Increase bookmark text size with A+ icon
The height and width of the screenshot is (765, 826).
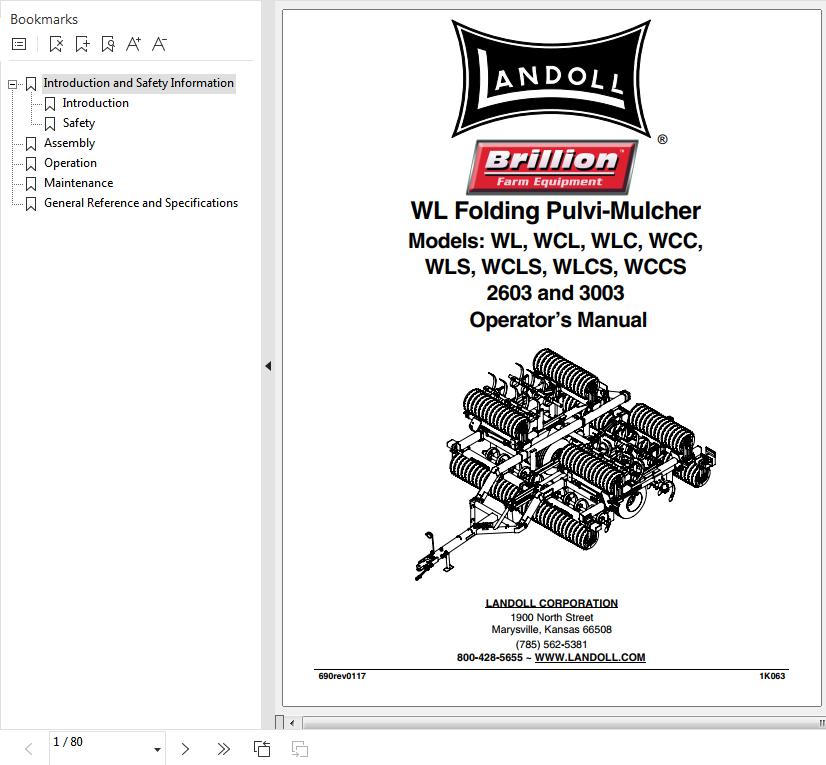[x=133, y=44]
